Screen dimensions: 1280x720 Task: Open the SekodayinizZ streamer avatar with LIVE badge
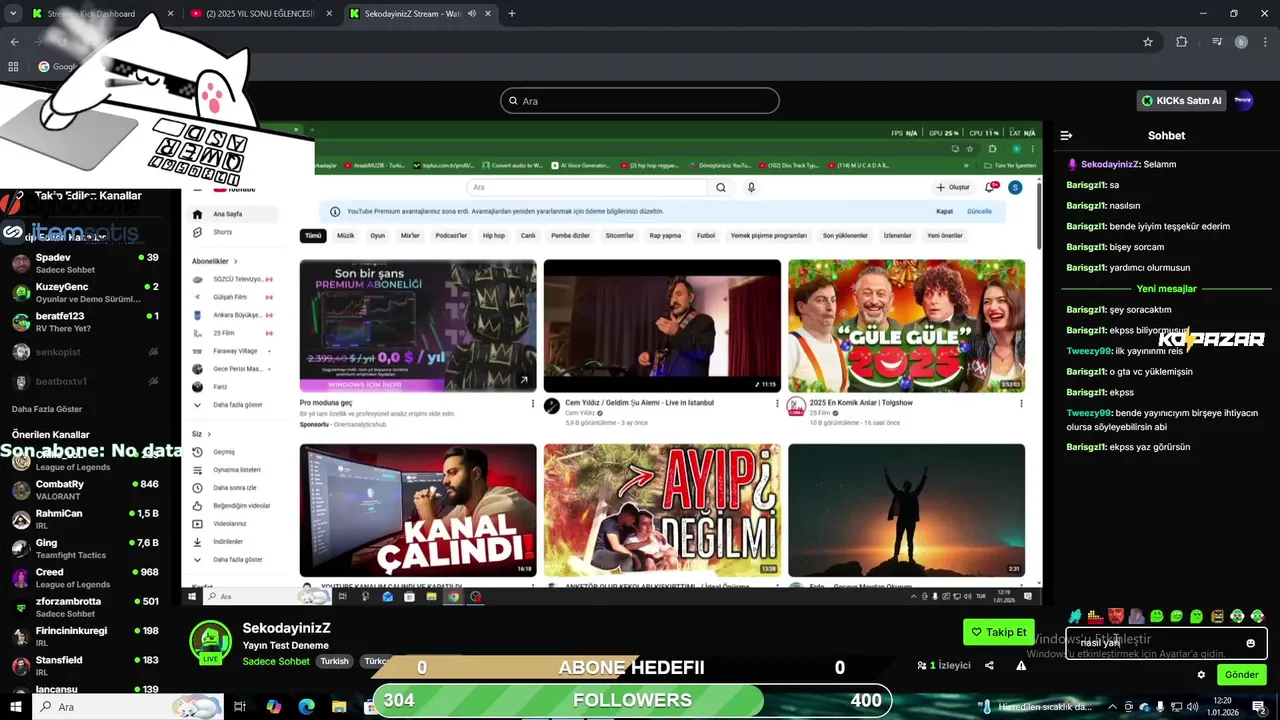(210, 642)
